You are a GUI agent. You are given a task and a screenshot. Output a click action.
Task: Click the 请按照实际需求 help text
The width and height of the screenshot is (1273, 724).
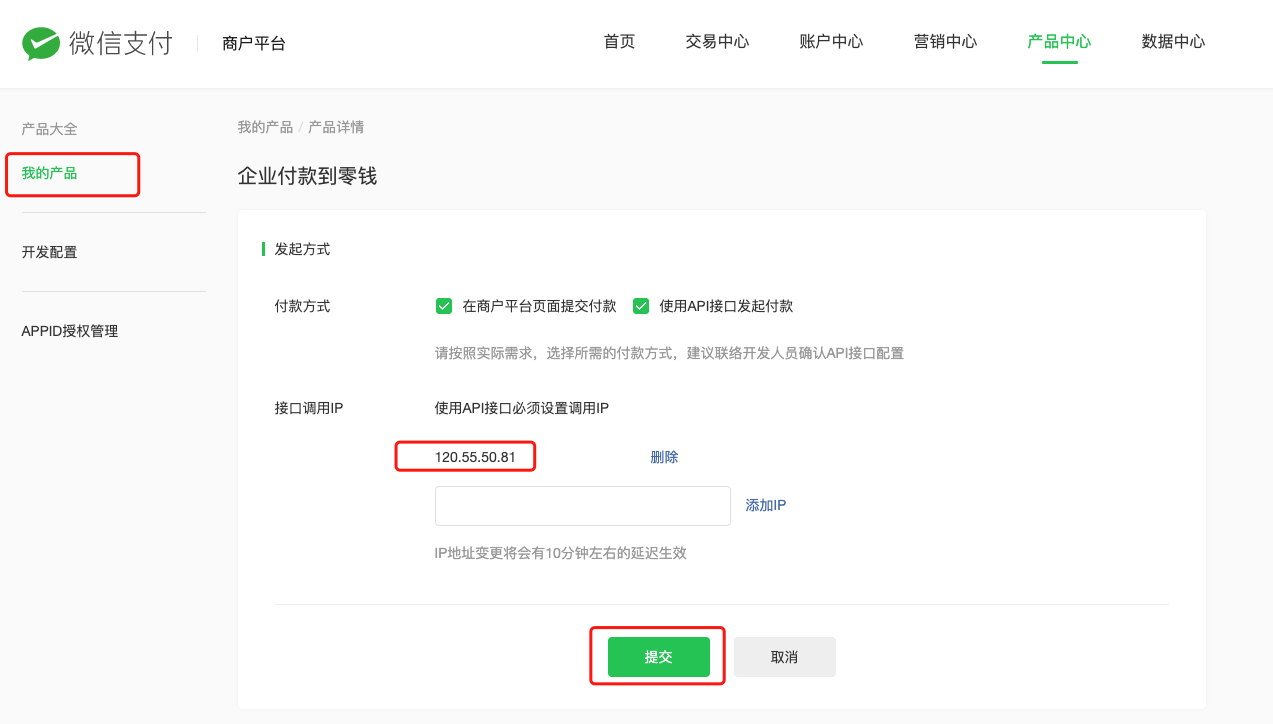pyautogui.click(x=669, y=353)
